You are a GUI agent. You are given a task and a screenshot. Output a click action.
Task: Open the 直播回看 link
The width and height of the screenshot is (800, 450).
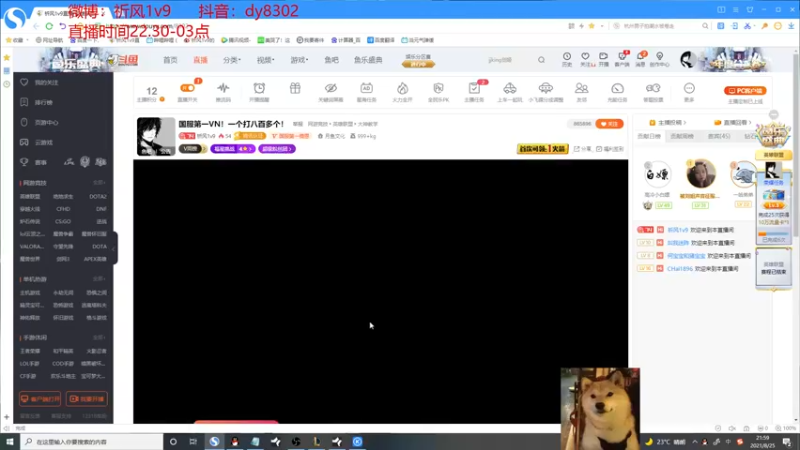coord(733,122)
